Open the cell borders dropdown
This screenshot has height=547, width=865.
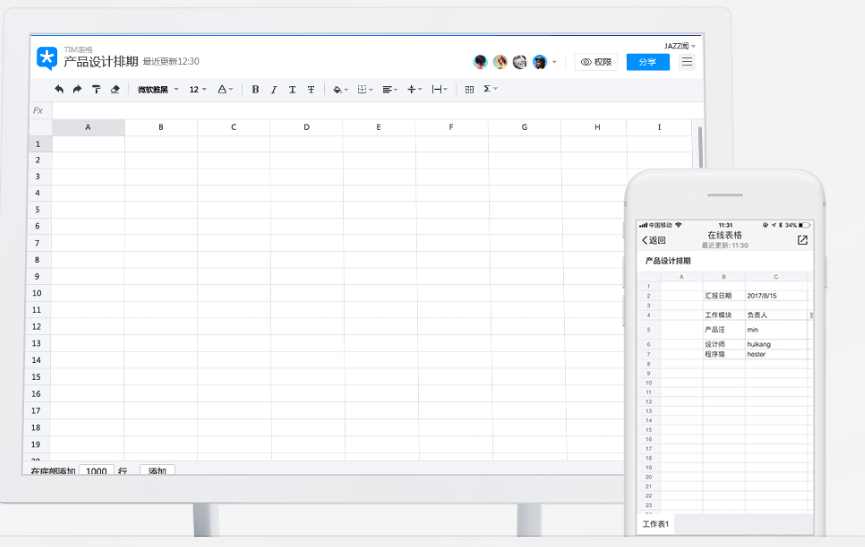tap(365, 89)
